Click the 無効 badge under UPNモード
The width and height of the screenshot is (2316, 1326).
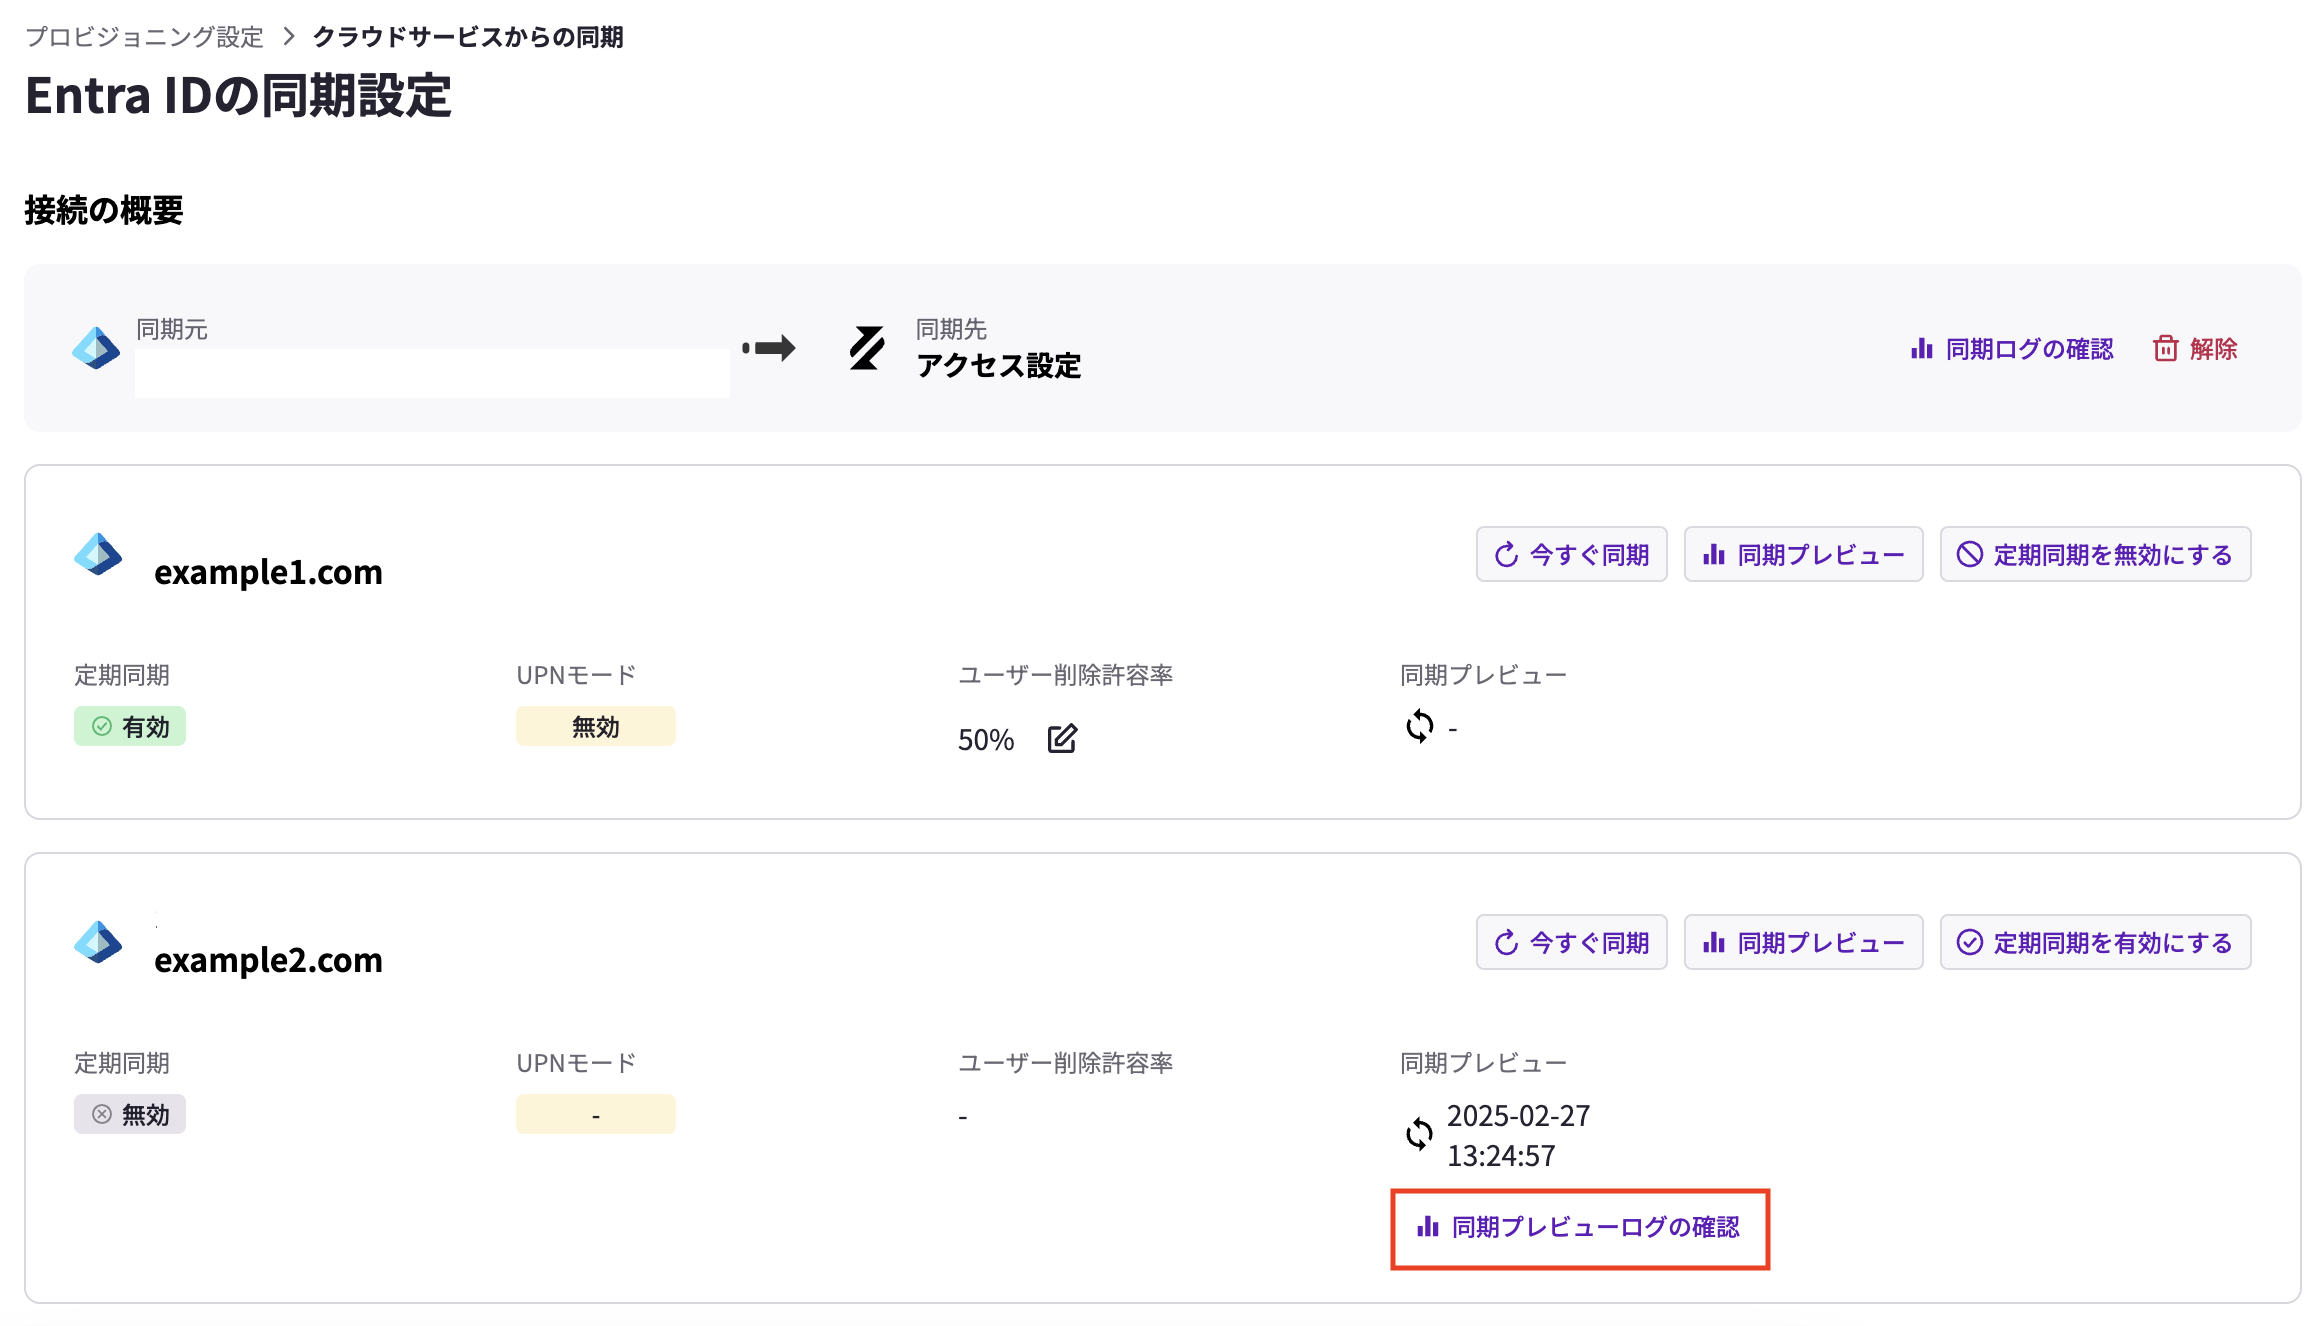pos(595,726)
